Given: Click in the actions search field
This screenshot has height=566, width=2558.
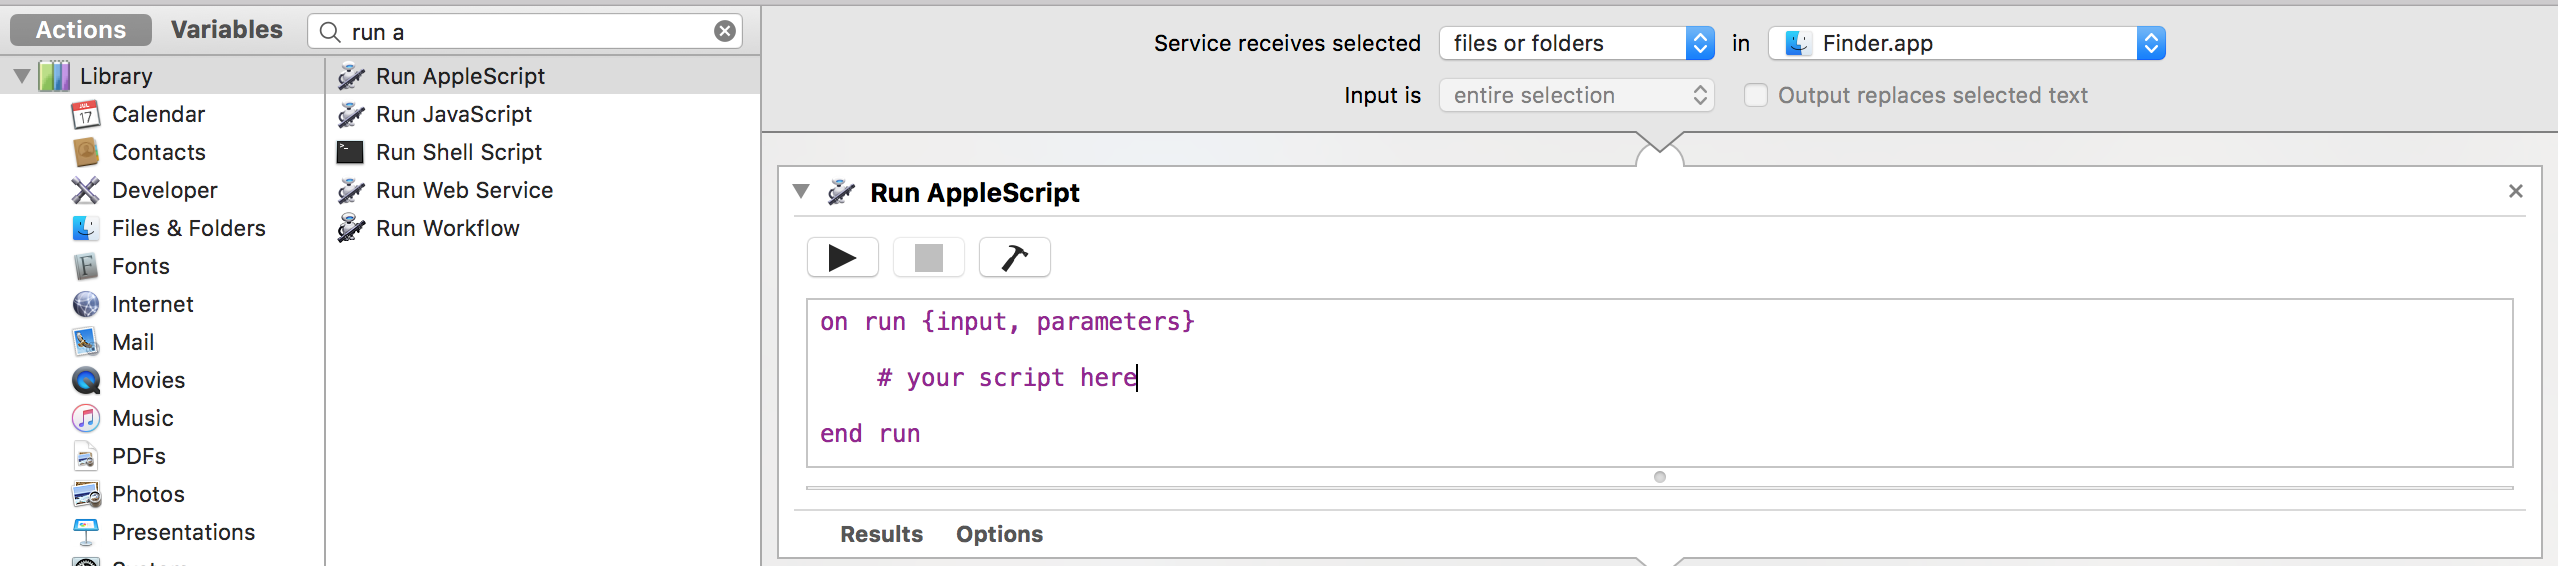Looking at the screenshot, I should (x=525, y=32).
